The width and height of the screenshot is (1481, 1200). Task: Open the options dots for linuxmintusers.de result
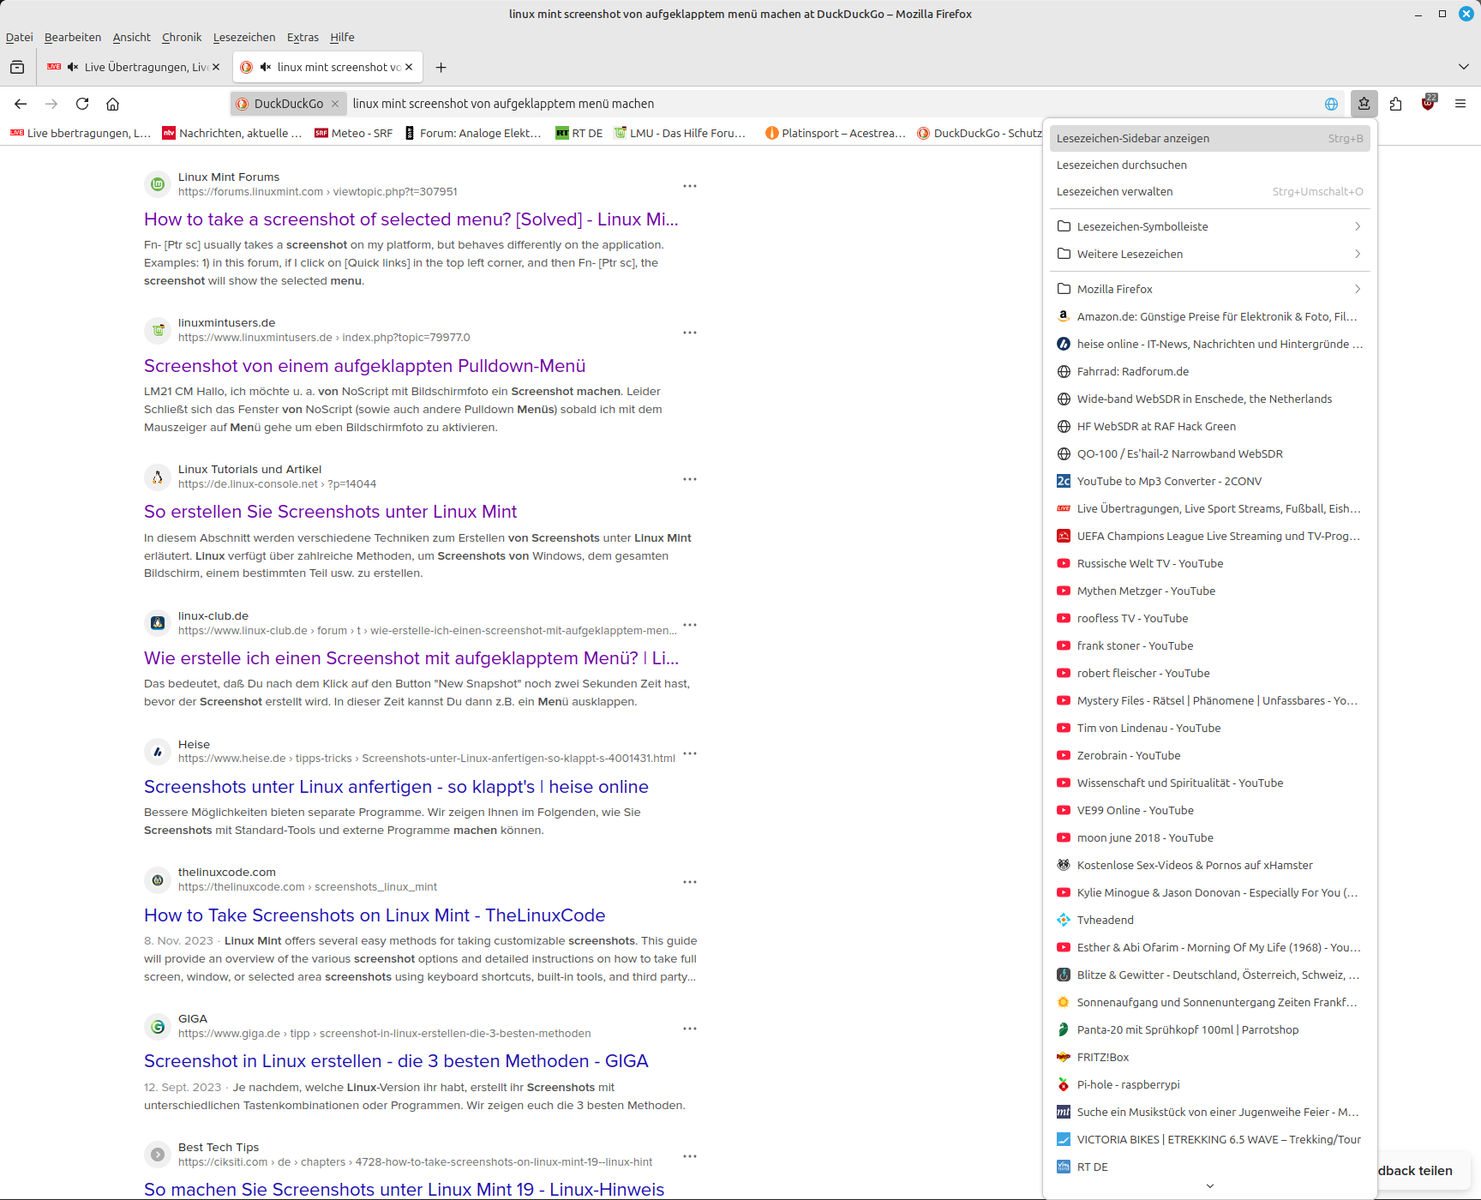pyautogui.click(x=690, y=332)
